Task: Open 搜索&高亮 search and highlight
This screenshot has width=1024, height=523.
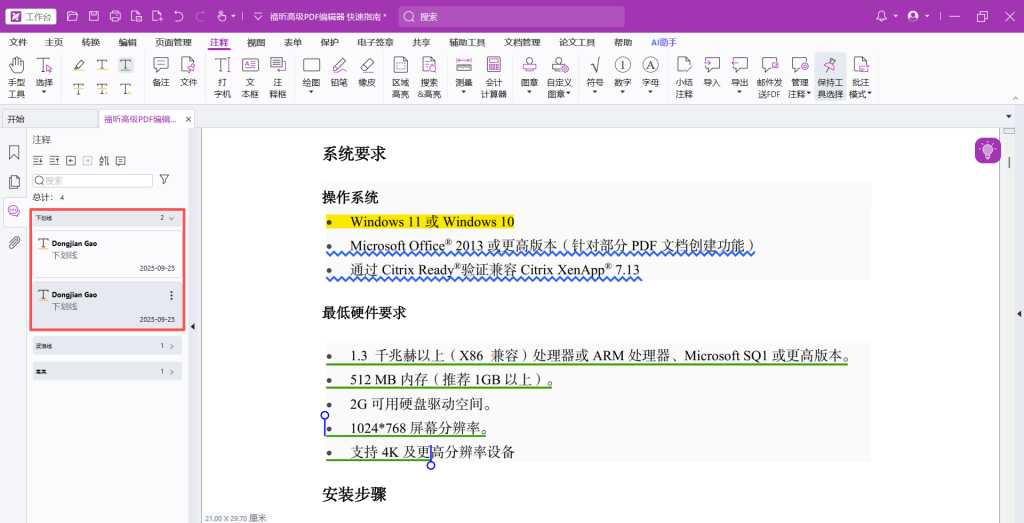Action: [x=429, y=76]
